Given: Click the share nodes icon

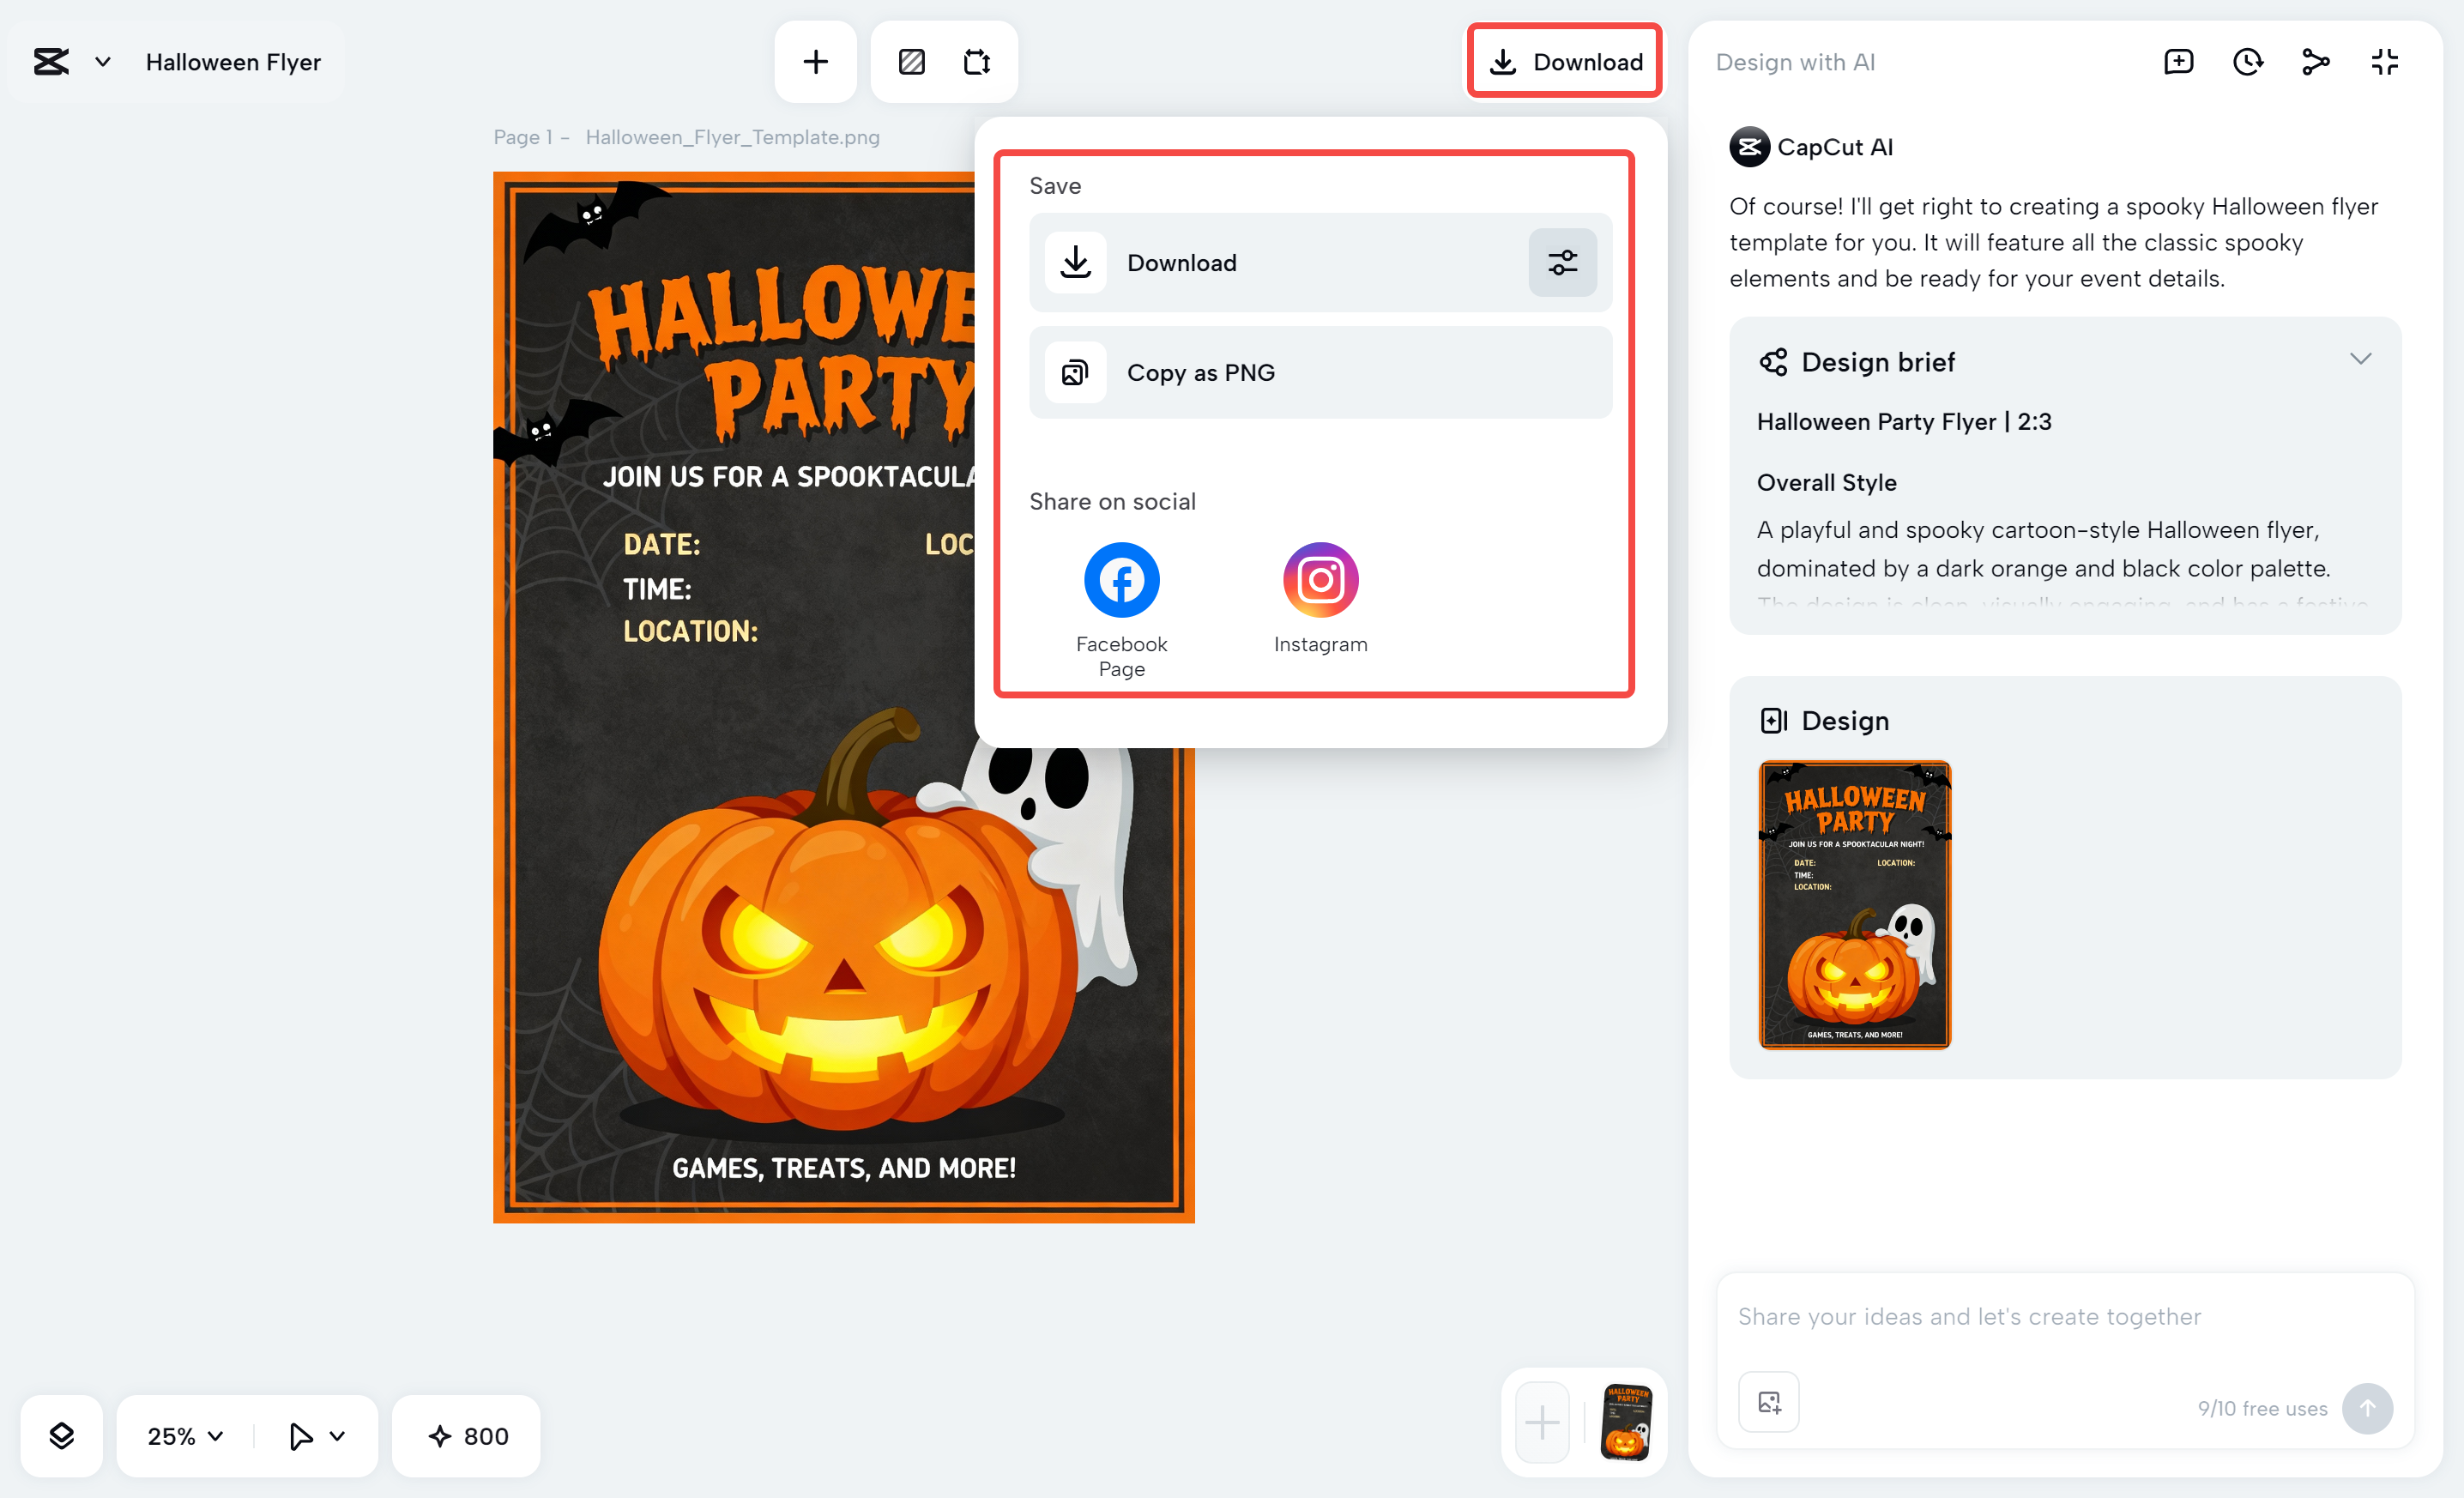Looking at the screenshot, I should pyautogui.click(x=2315, y=62).
